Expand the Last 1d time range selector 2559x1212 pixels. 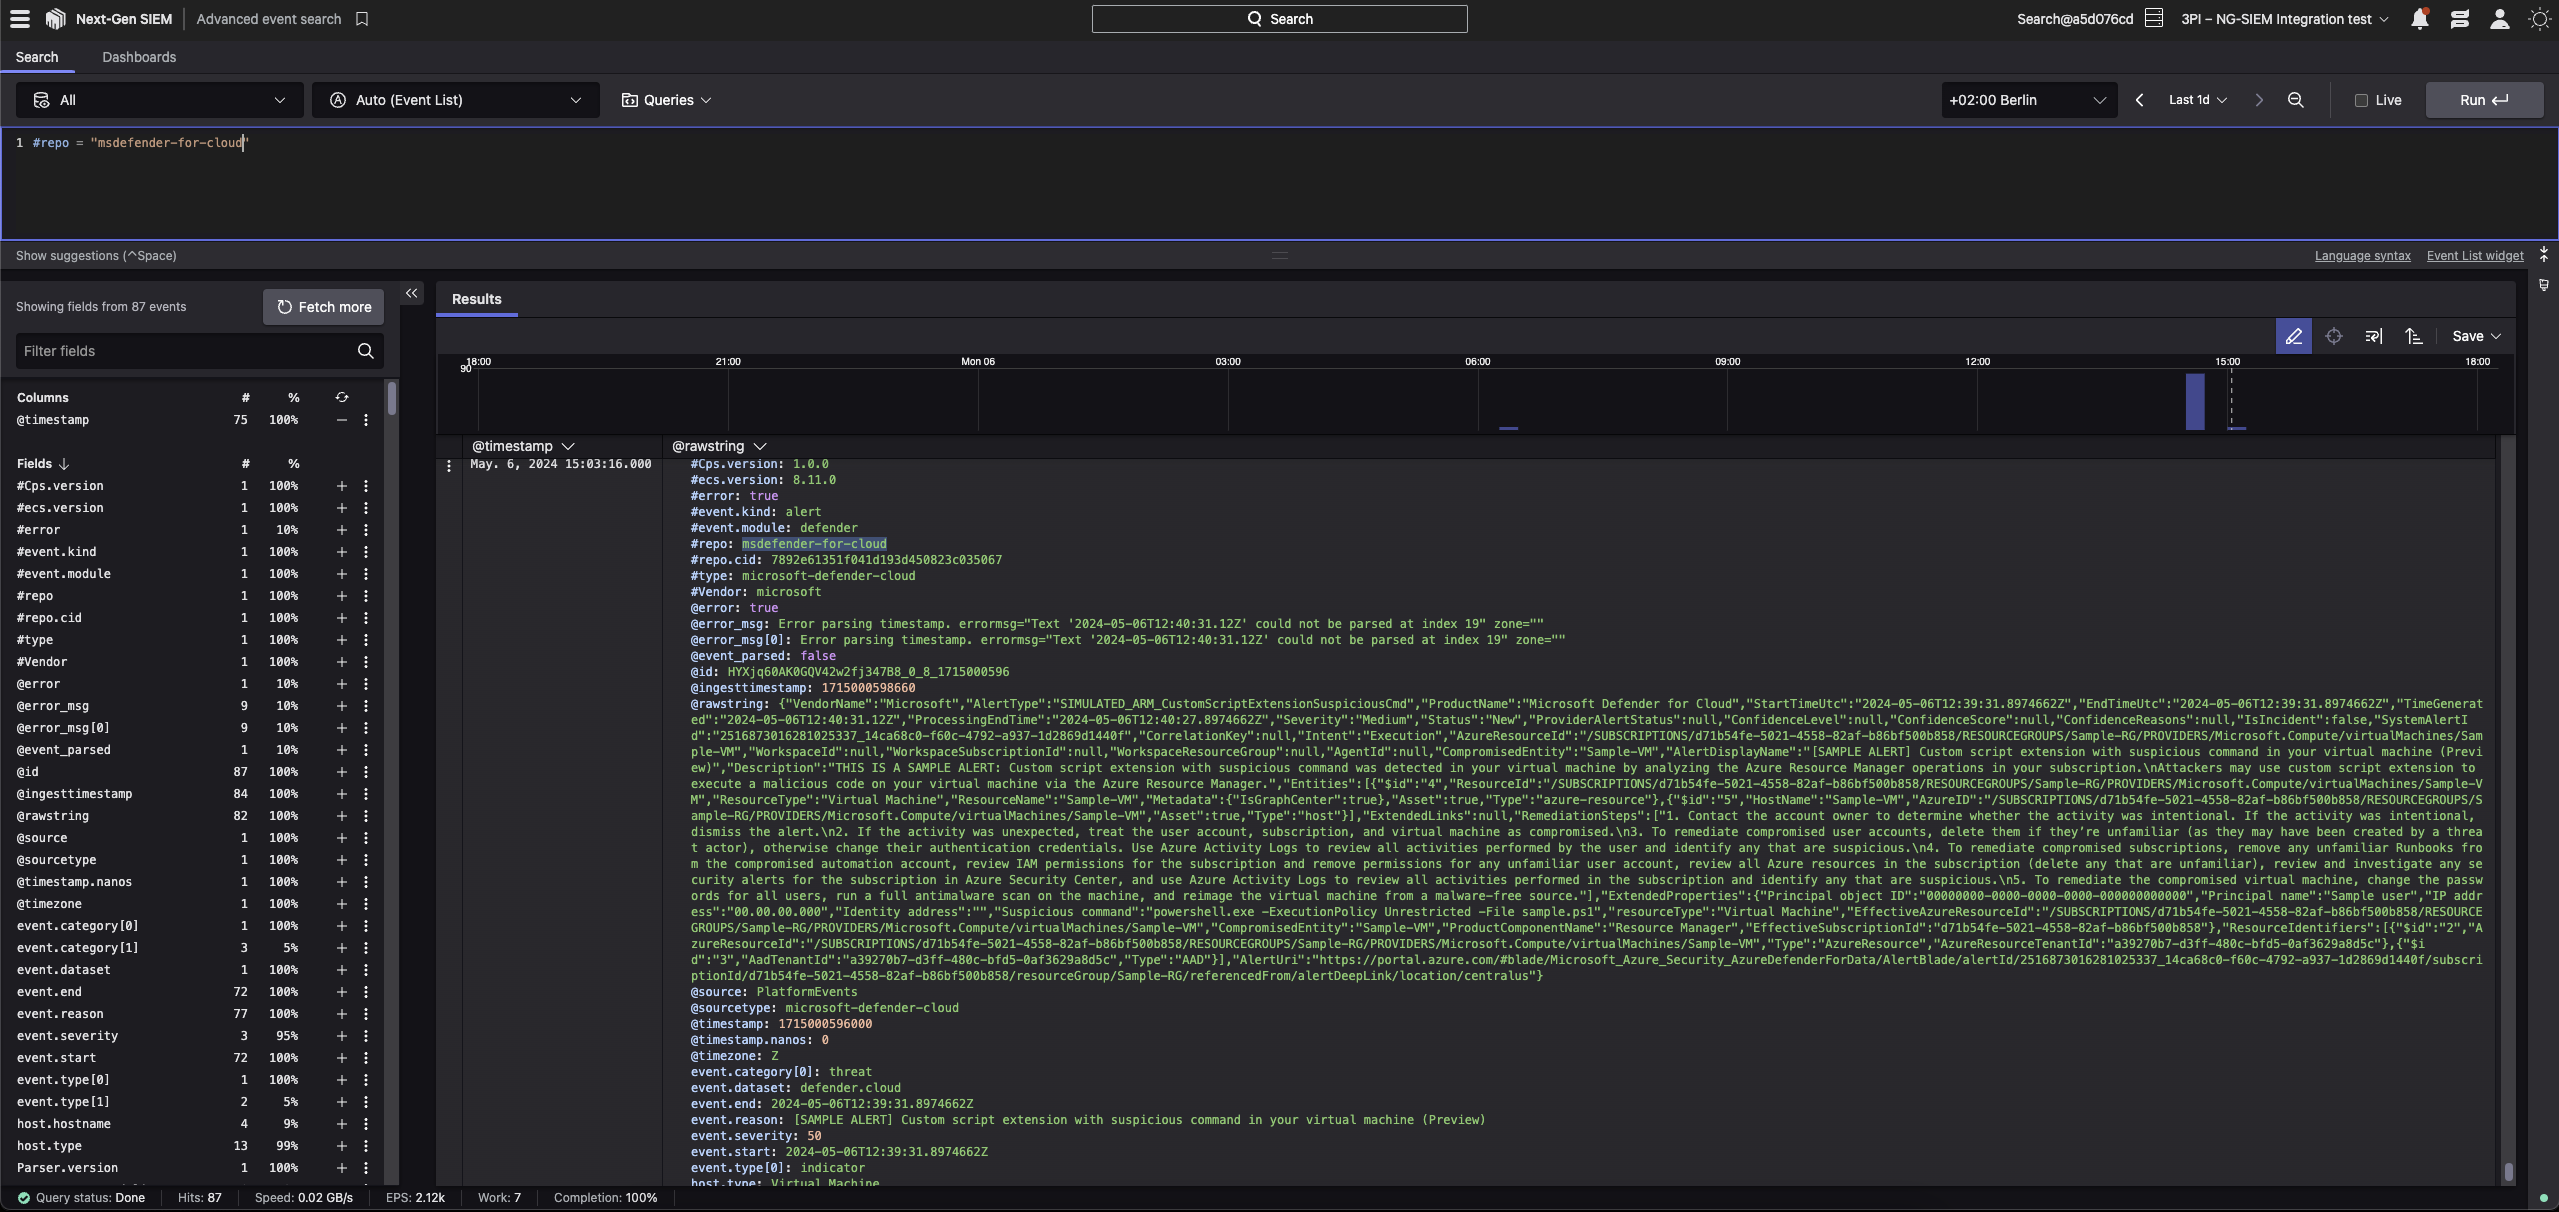[x=2197, y=100]
